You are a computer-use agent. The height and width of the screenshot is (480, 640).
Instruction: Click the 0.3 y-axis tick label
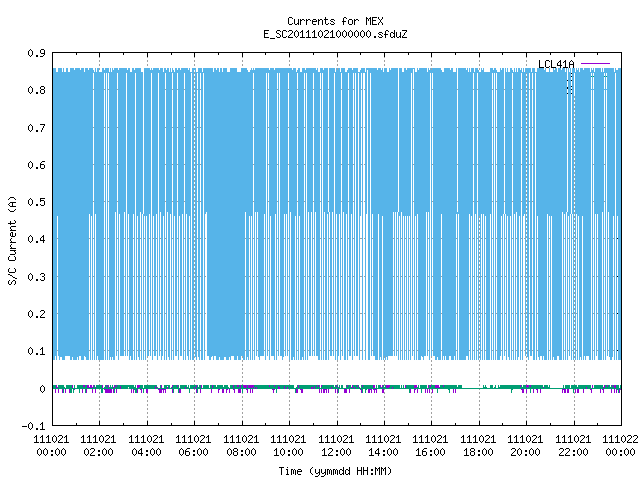pos(36,277)
